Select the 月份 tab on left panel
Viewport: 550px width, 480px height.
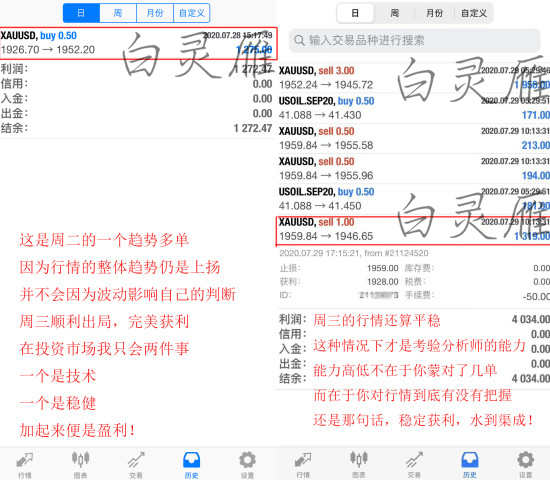point(155,13)
